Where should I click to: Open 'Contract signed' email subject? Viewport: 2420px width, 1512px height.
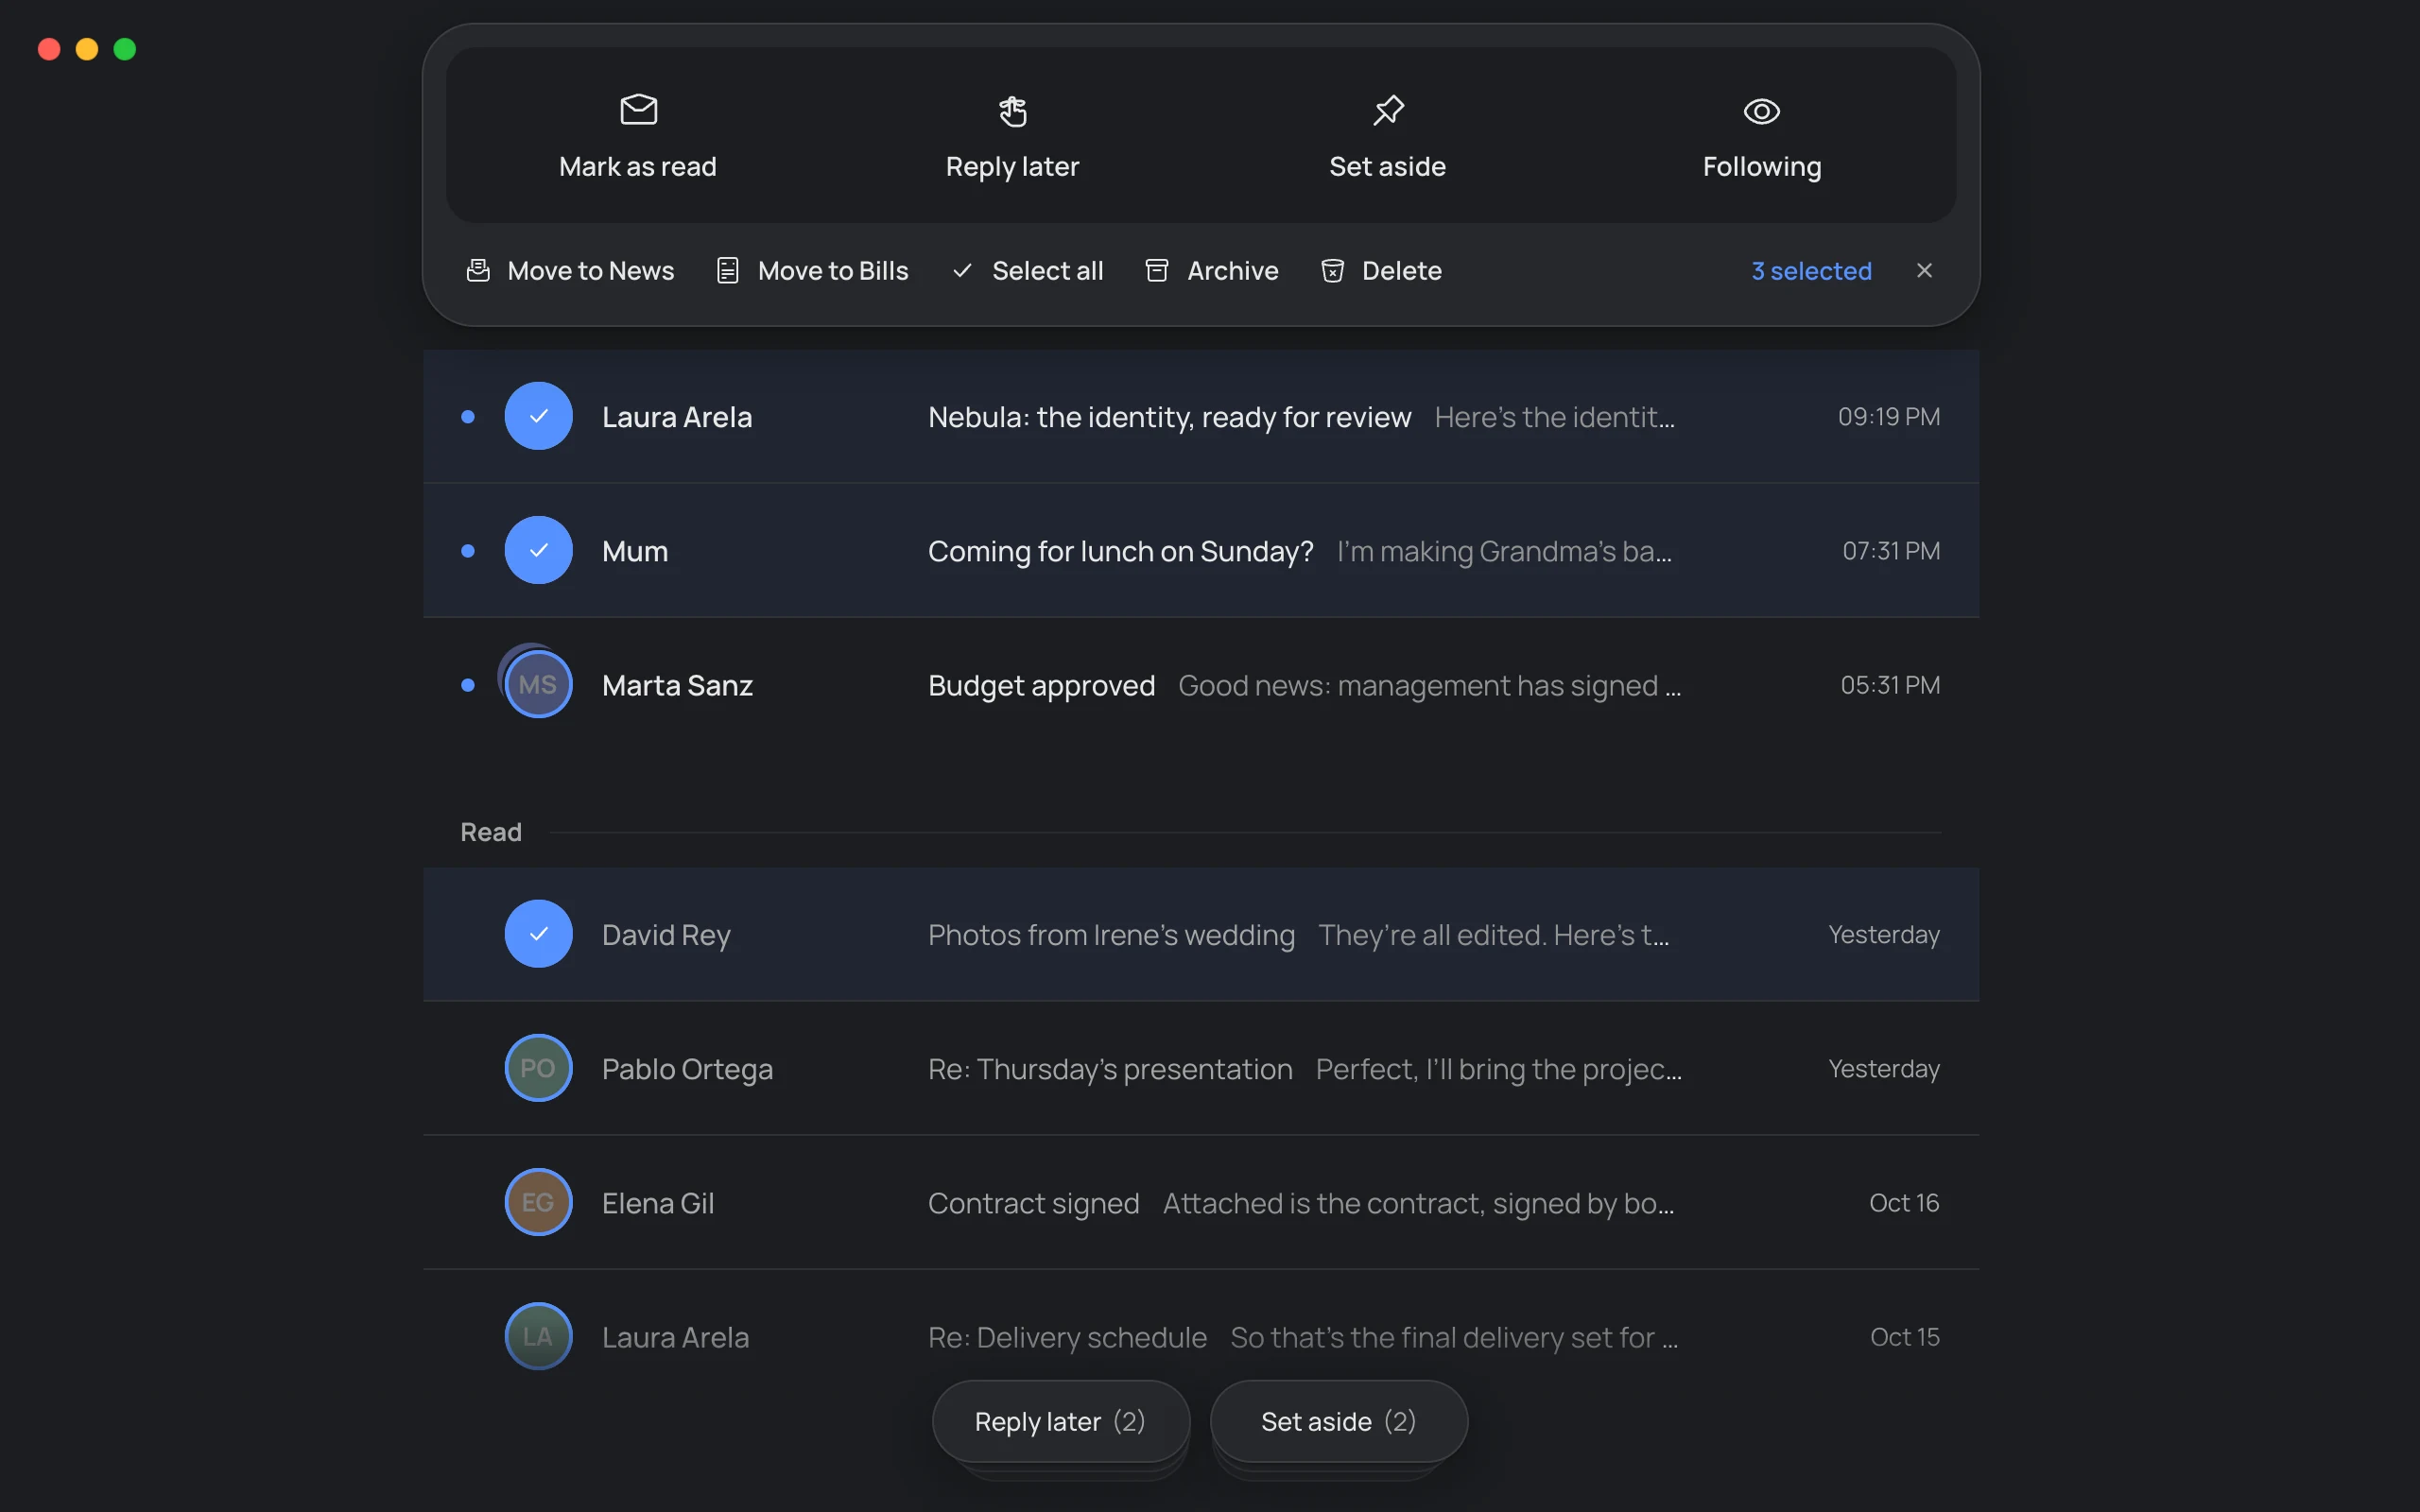pyautogui.click(x=1033, y=1203)
